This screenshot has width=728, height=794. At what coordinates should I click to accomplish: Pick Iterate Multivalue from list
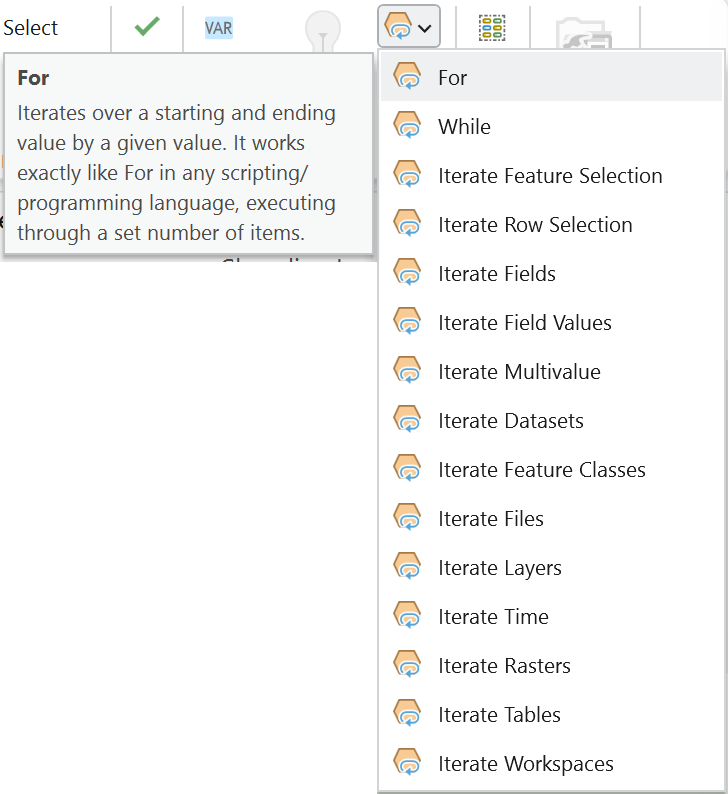(551, 372)
